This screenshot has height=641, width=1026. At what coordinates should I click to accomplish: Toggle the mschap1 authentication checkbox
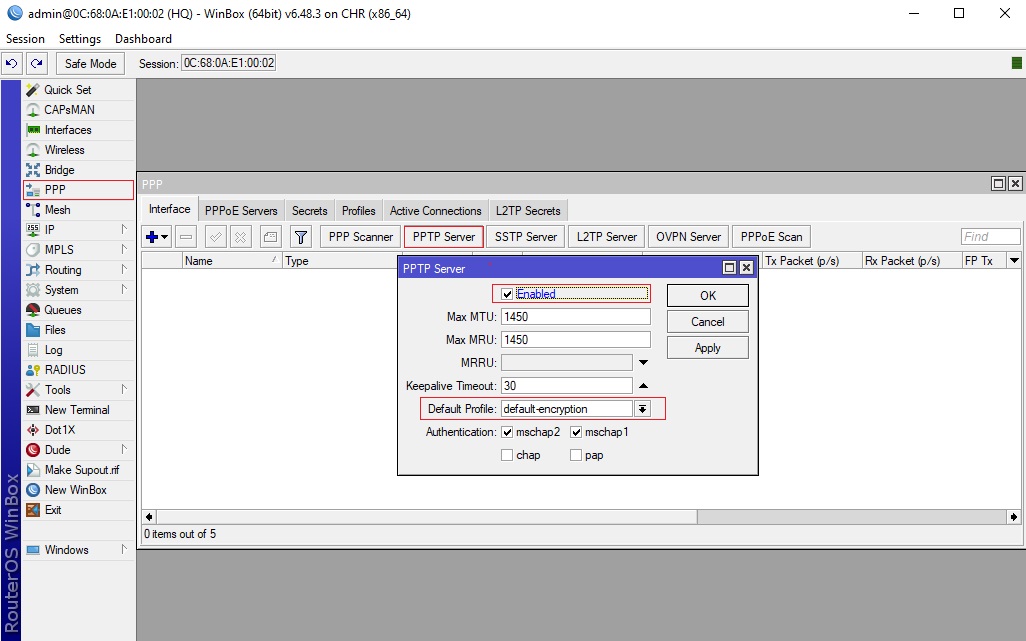coord(576,432)
